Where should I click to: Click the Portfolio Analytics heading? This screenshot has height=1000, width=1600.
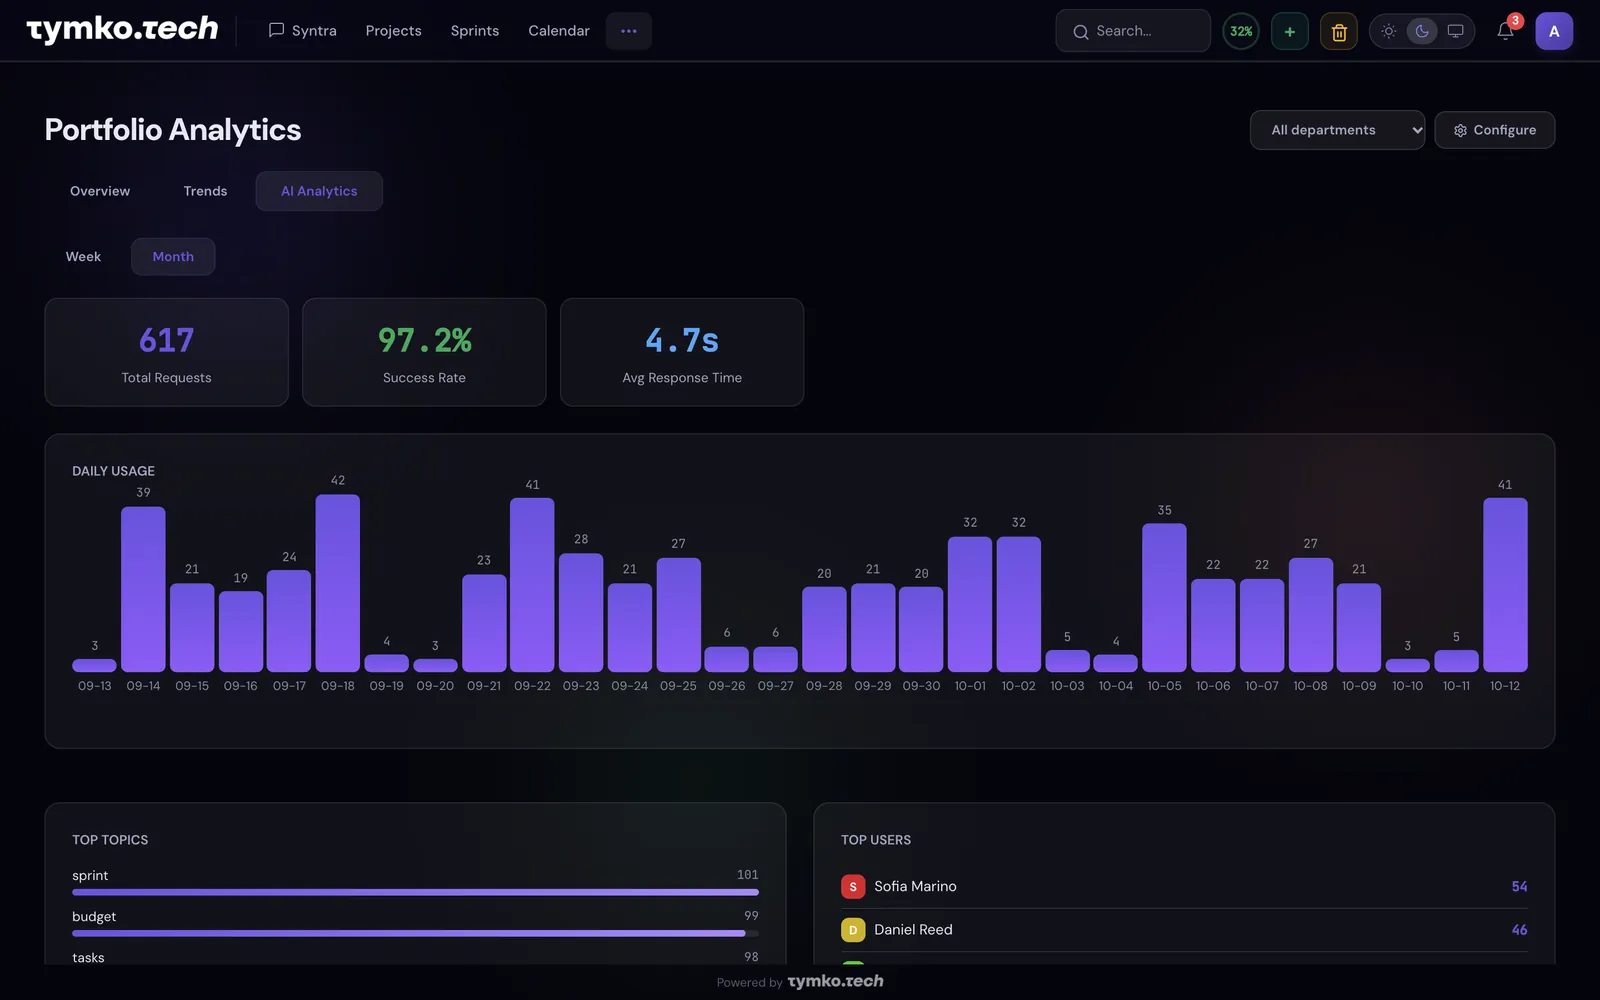(x=173, y=130)
